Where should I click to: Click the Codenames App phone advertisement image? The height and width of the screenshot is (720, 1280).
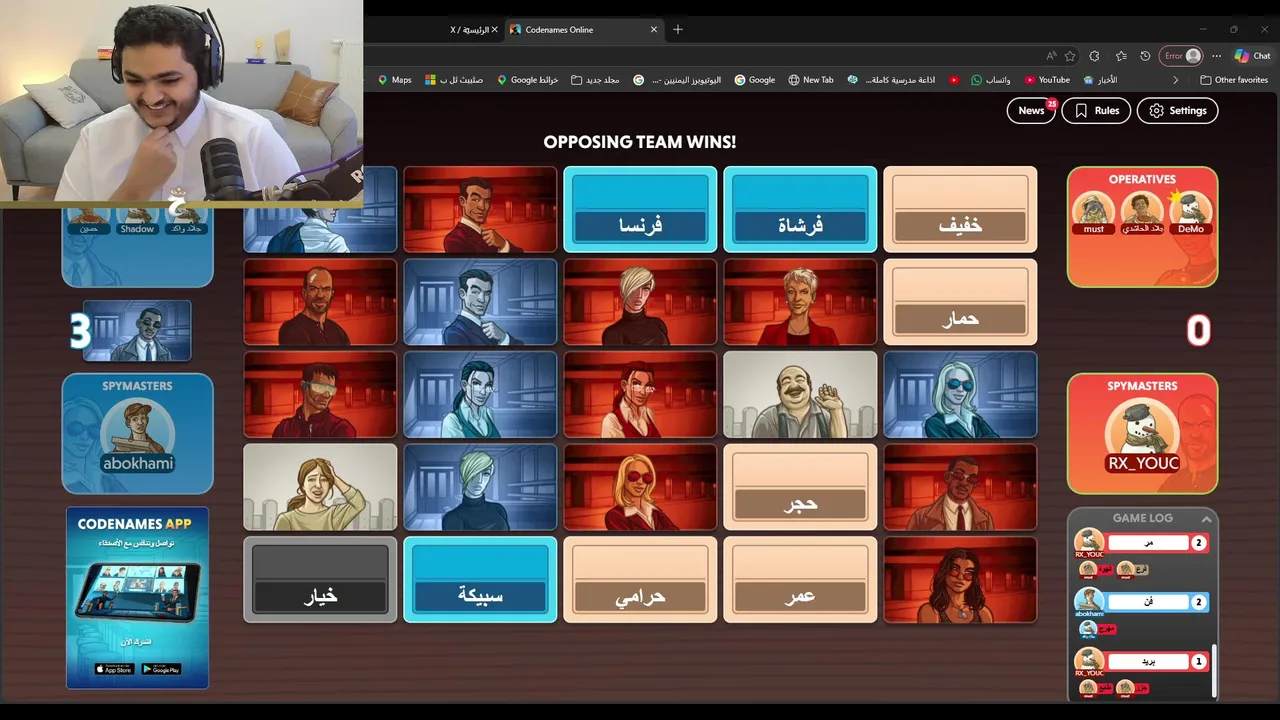tap(137, 590)
